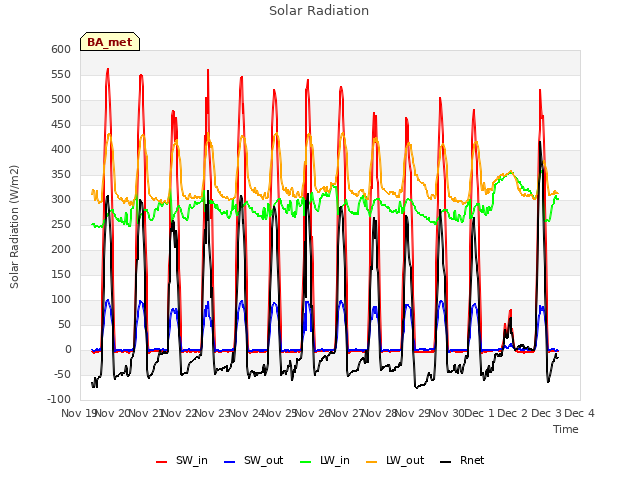Click the Nov 27 x-axis date label

click(x=347, y=413)
